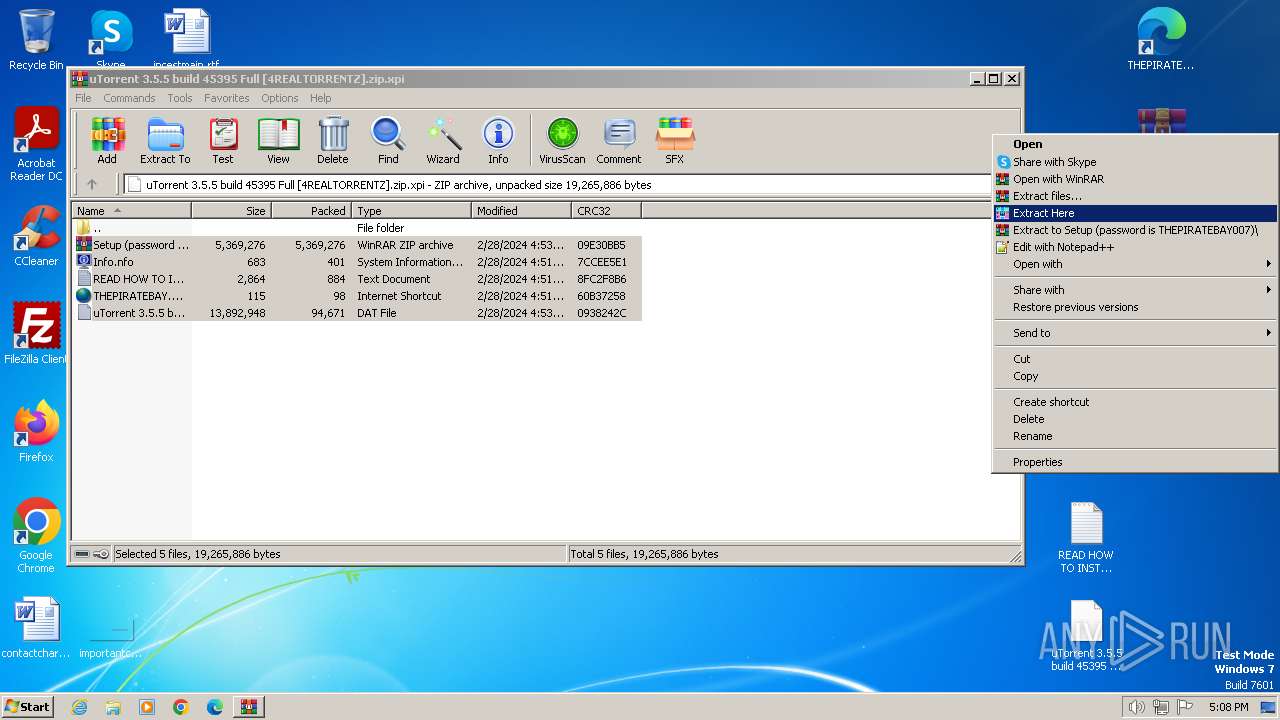This screenshot has height=720, width=1280.
Task: Expand the Send to submenu
Action: coord(1135,333)
